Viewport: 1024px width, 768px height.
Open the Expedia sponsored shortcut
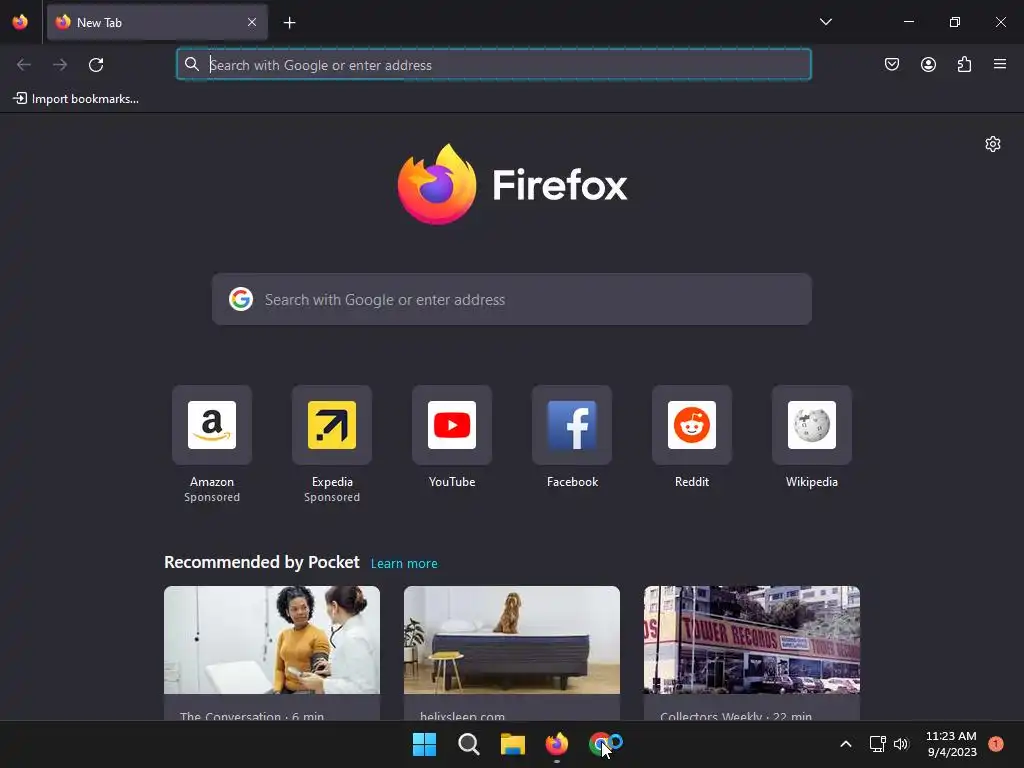coord(332,425)
